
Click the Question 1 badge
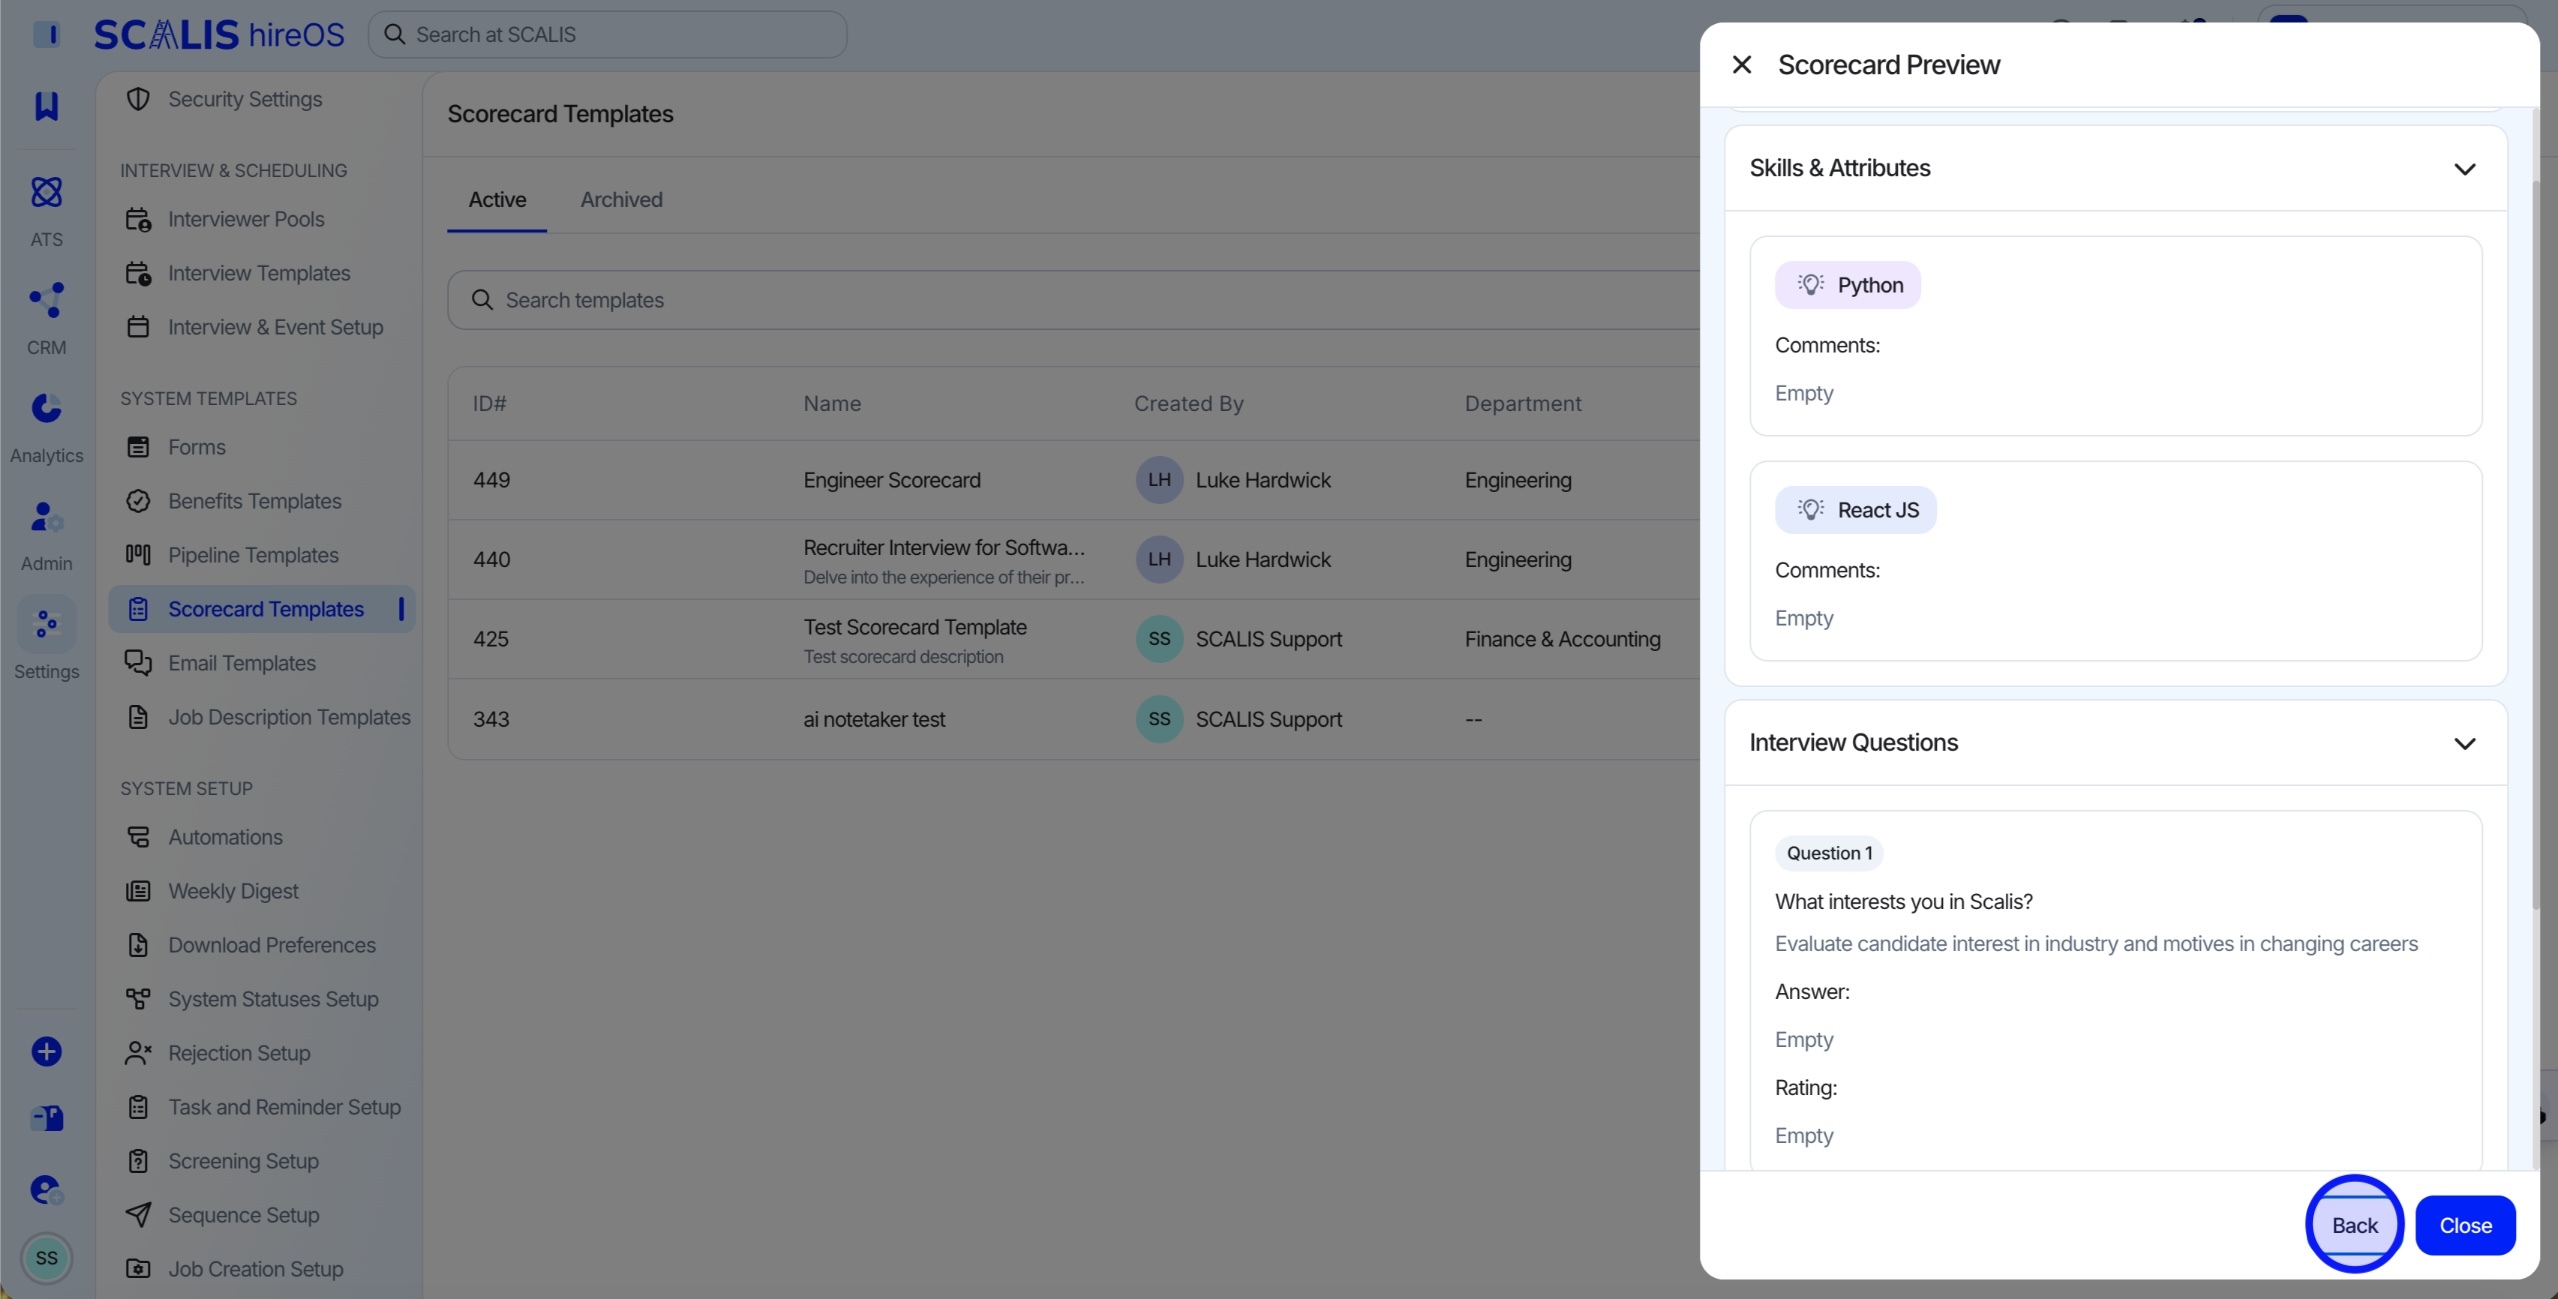click(1829, 853)
